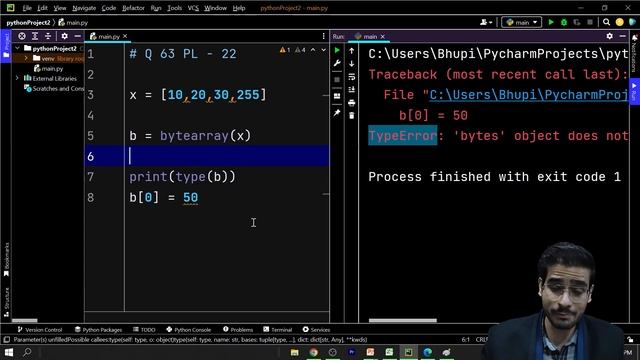
Task: Close the main.py editor tab
Action: coord(125,36)
